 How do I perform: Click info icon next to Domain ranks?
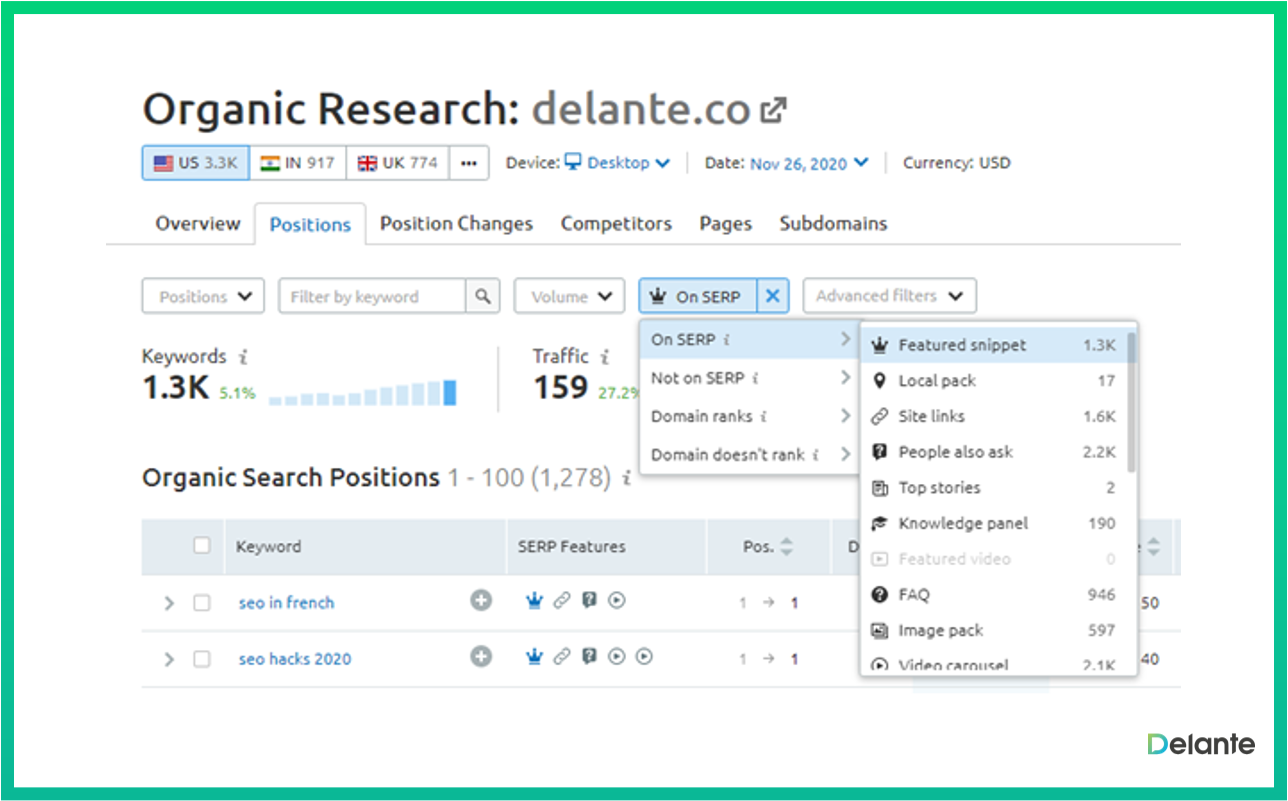(x=763, y=416)
